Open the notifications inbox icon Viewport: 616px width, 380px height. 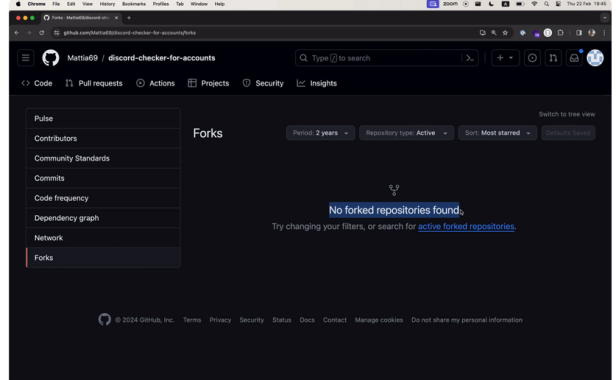[x=574, y=58]
